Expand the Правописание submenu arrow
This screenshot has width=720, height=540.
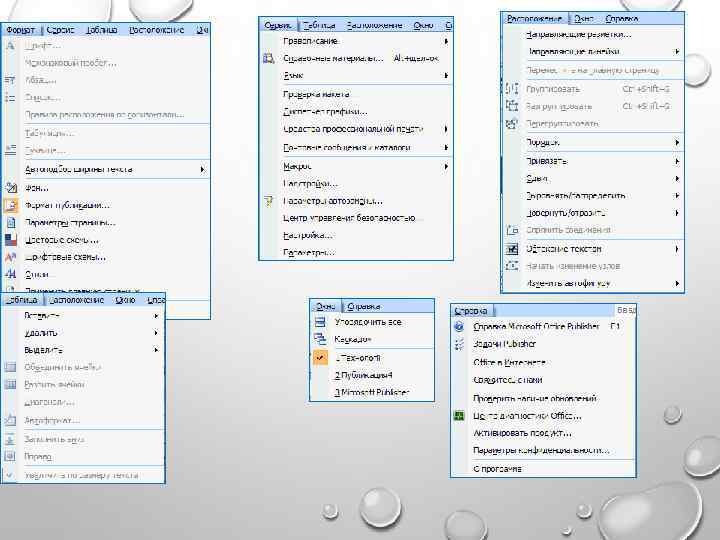pos(446,41)
